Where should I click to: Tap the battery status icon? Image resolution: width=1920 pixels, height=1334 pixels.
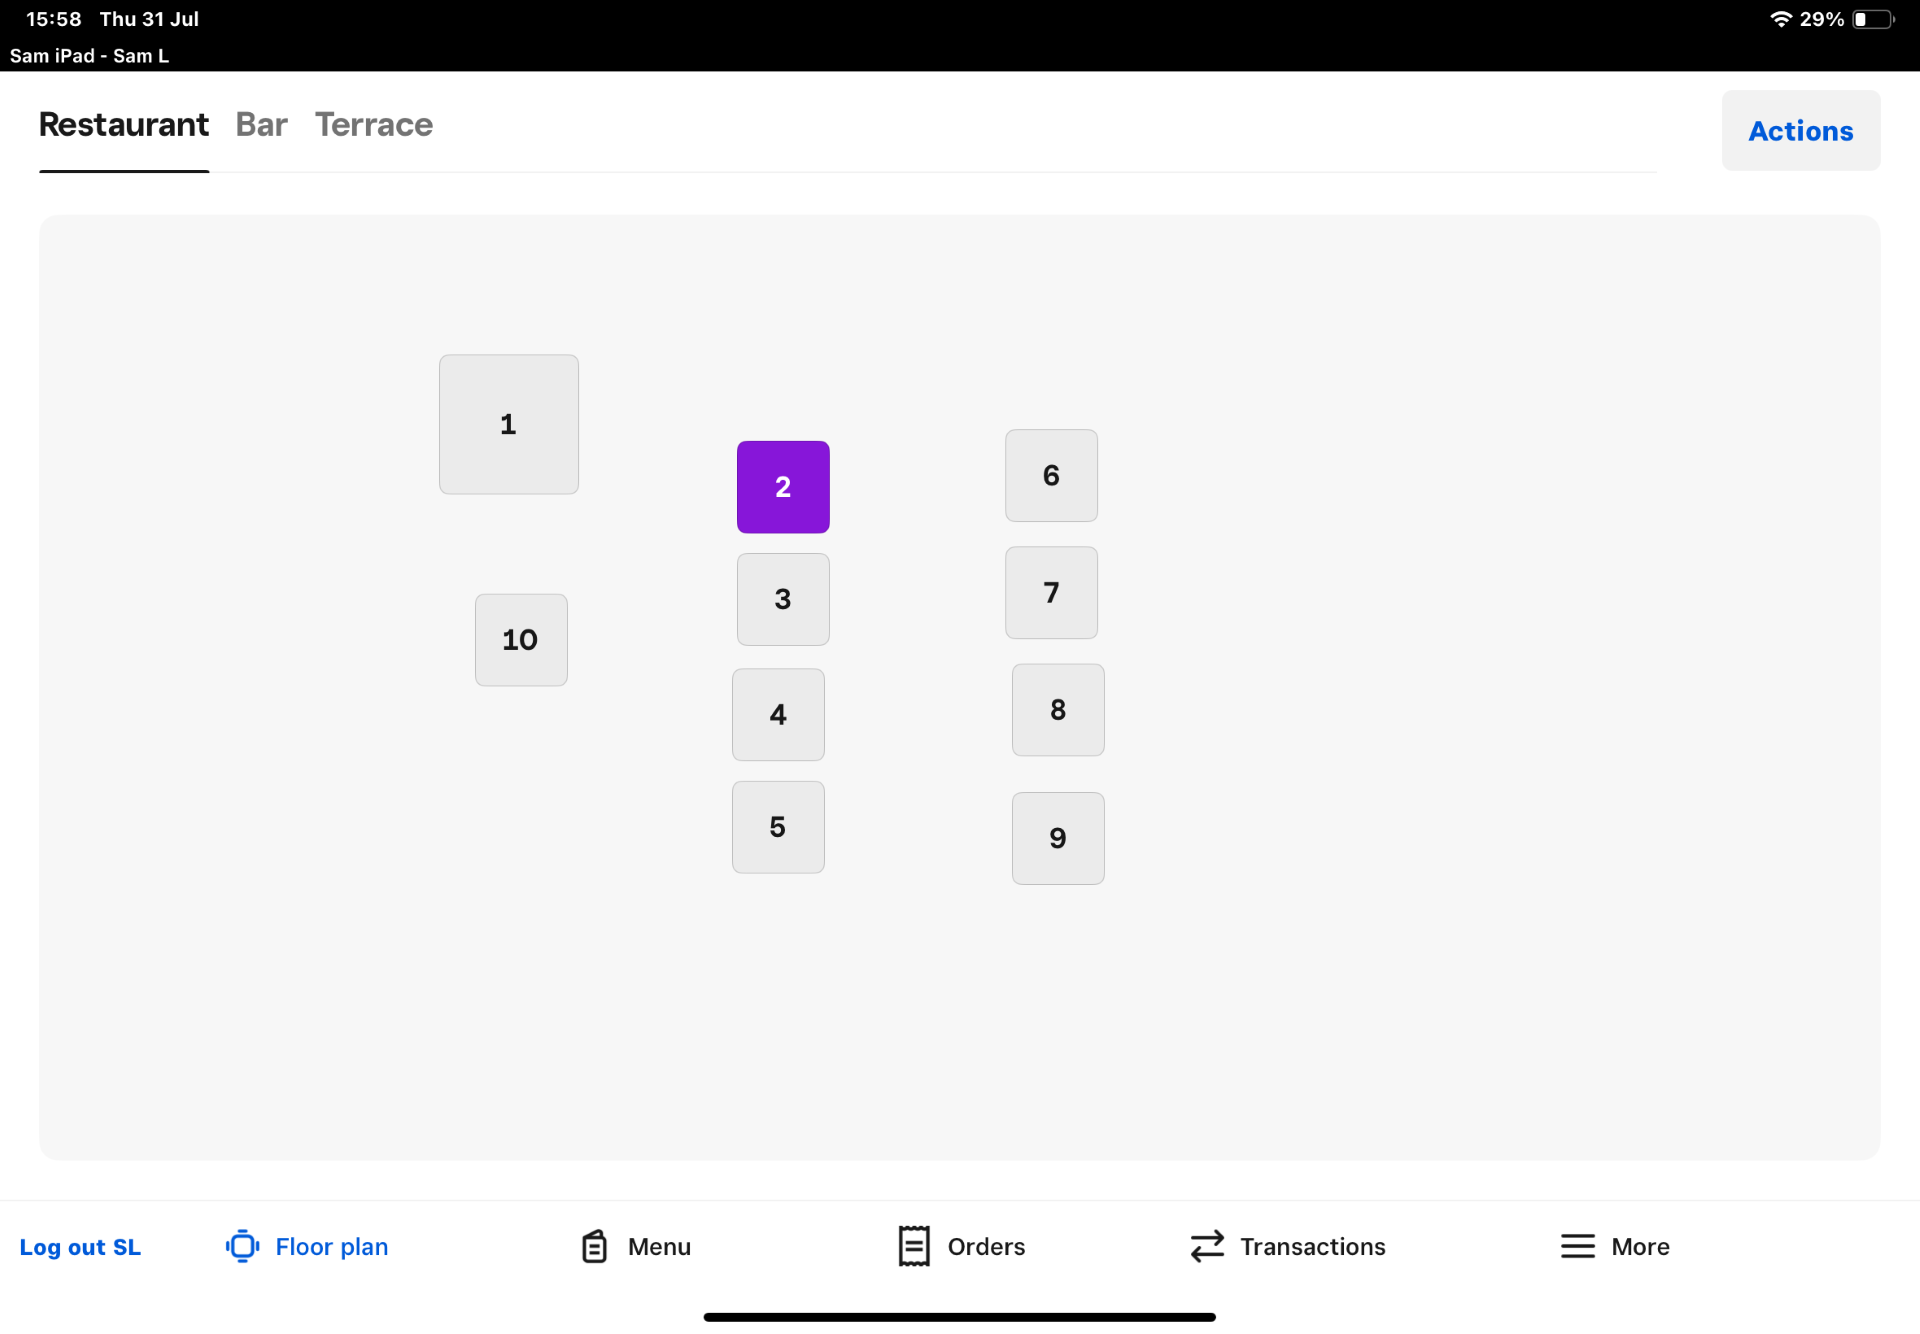[1872, 19]
